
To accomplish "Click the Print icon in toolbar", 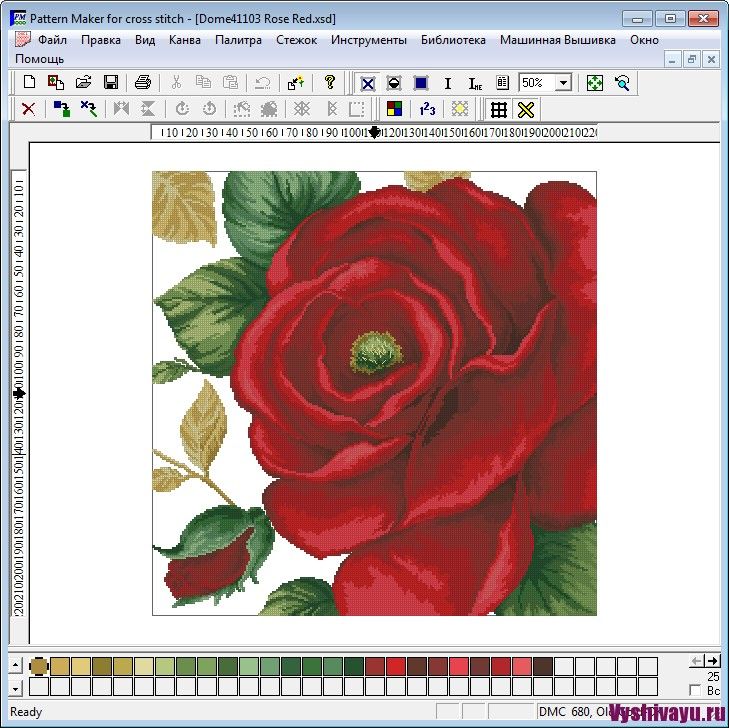I will 143,82.
